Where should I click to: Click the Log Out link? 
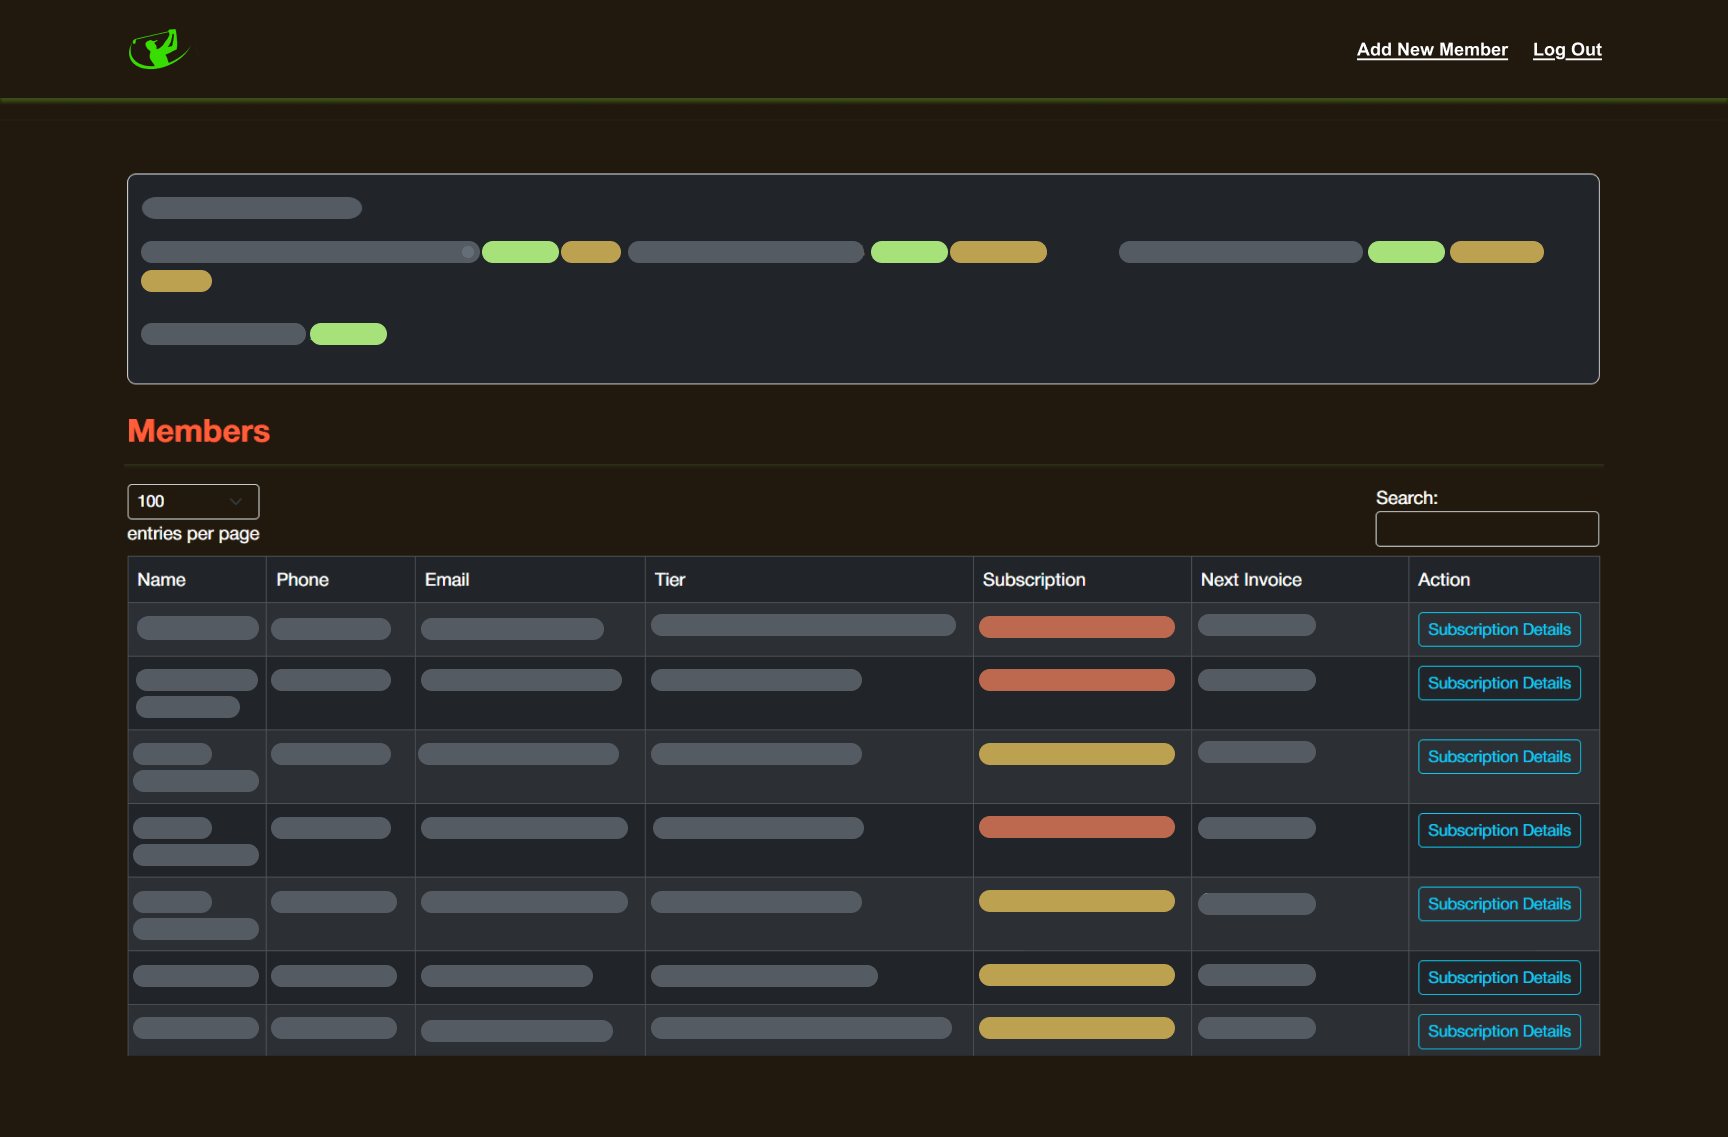[x=1566, y=50]
